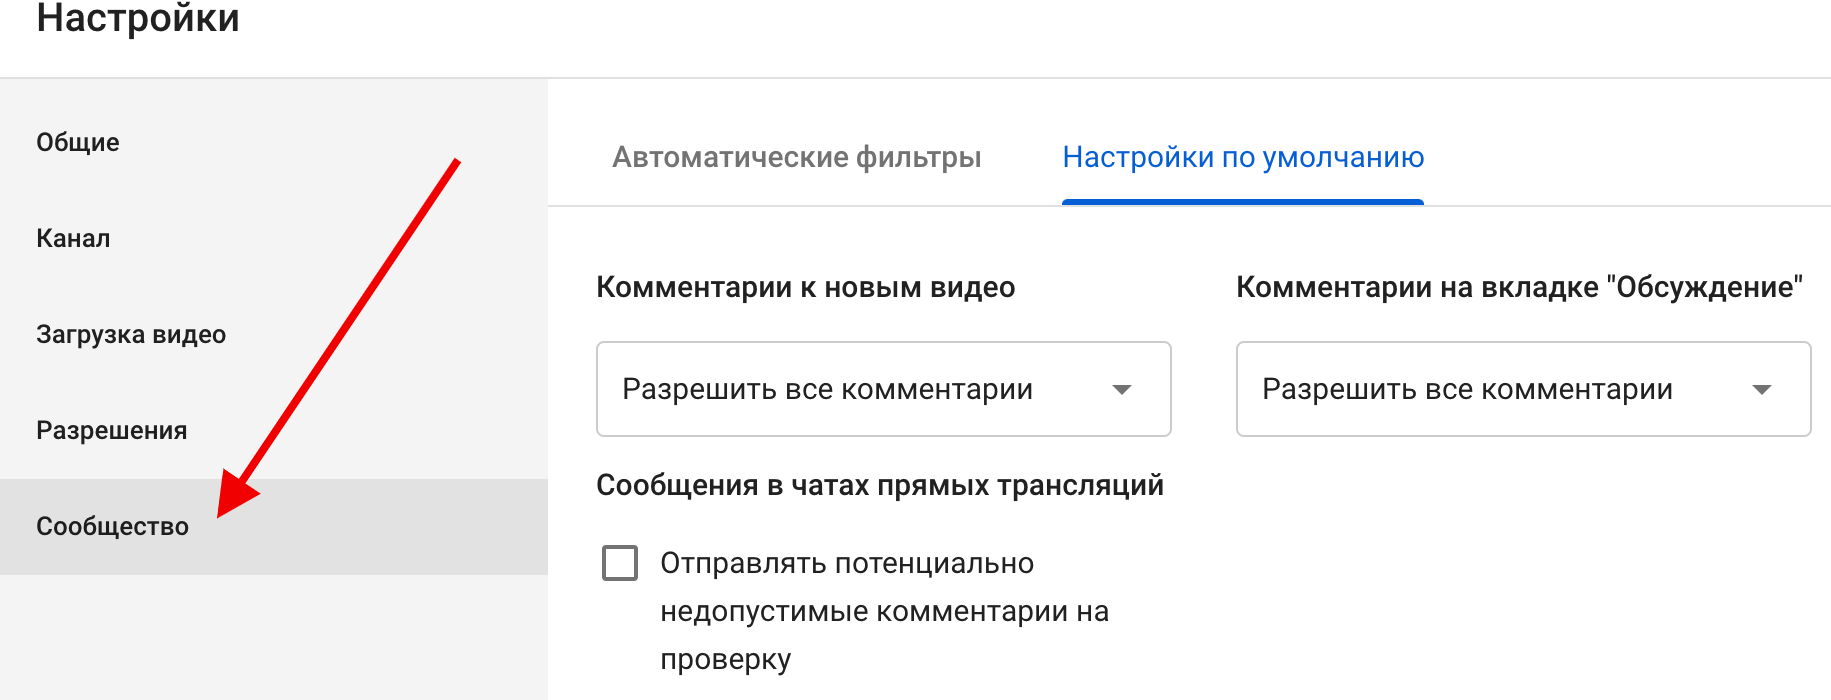Select "Канал" in the settings sidebar
The width and height of the screenshot is (1831, 700).
pos(73,238)
